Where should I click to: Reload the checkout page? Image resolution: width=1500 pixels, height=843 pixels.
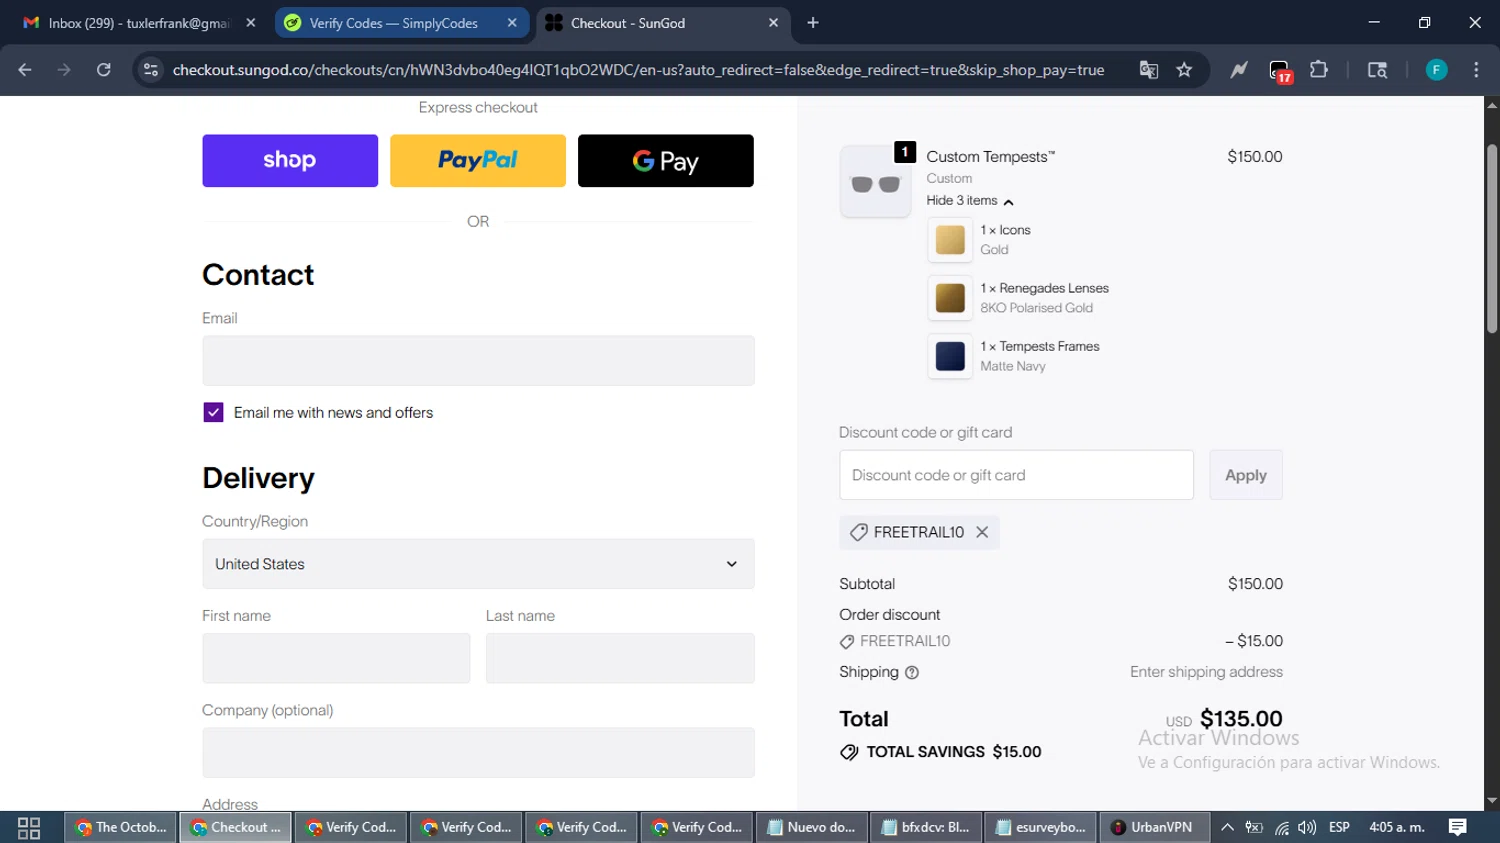pyautogui.click(x=103, y=70)
